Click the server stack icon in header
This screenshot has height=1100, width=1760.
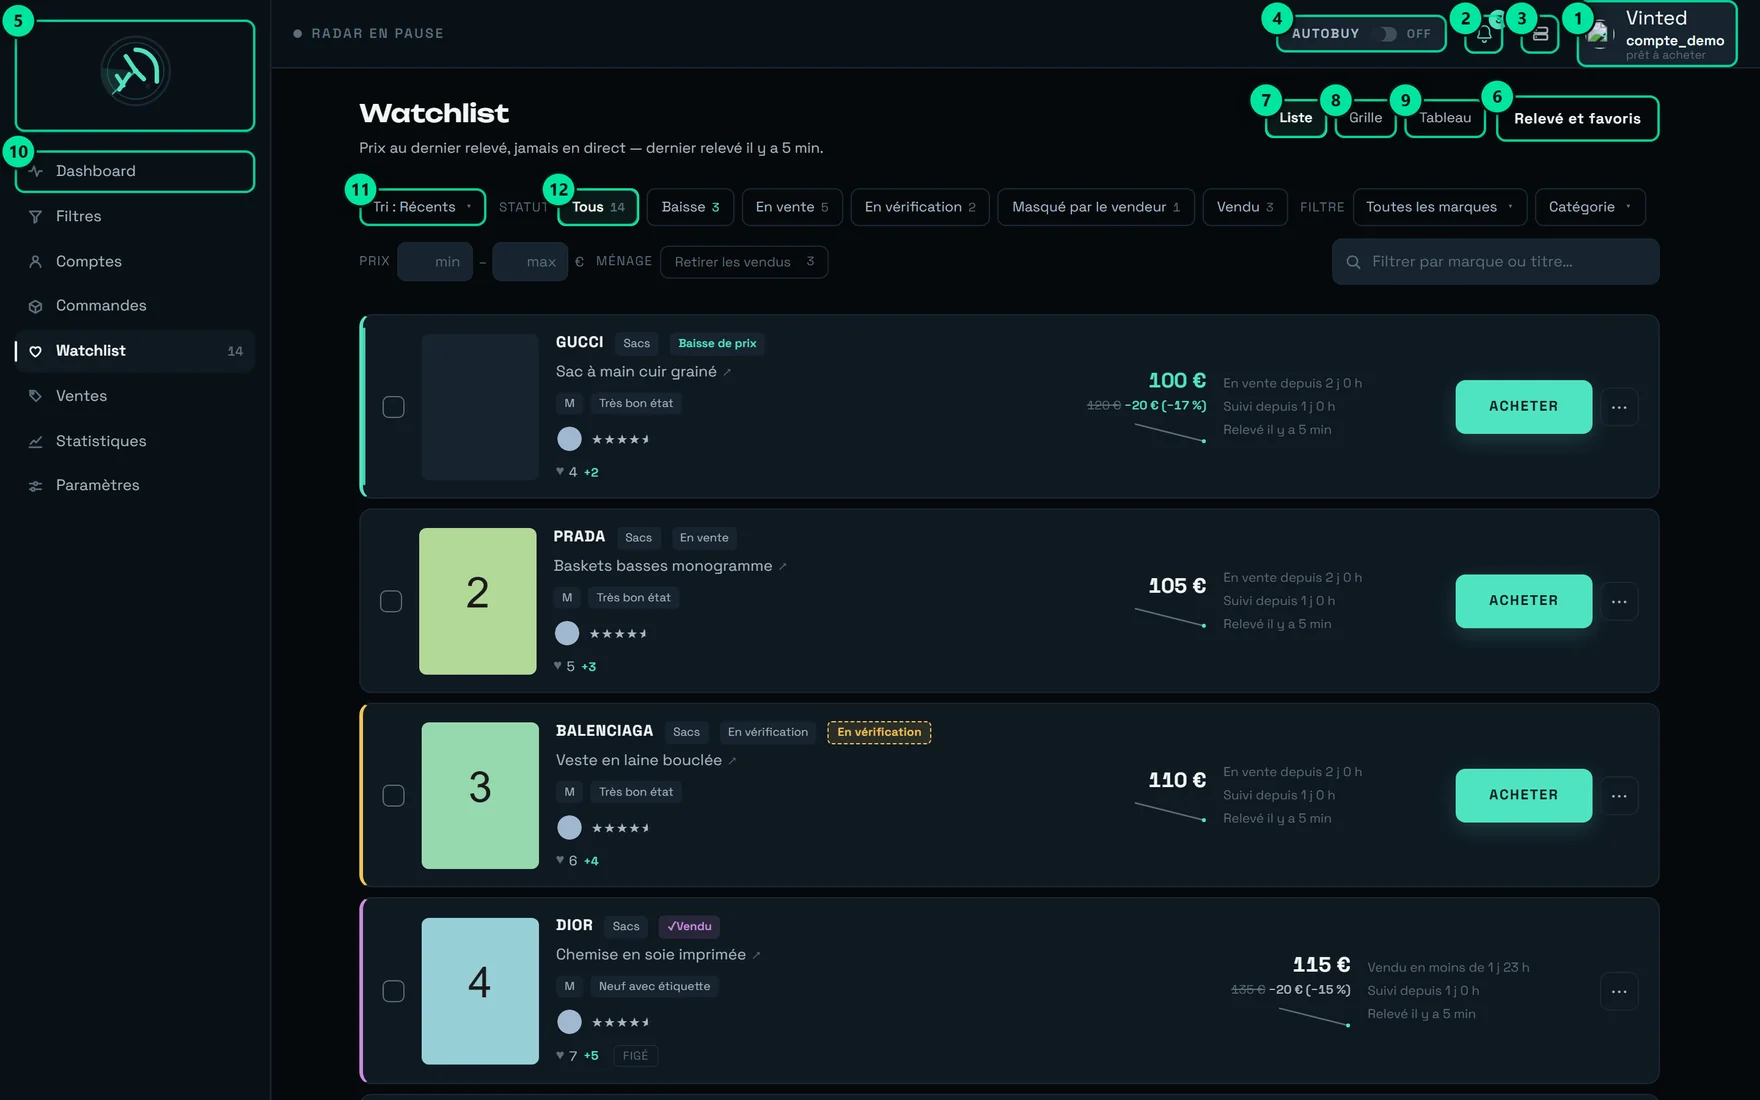pos(1540,34)
